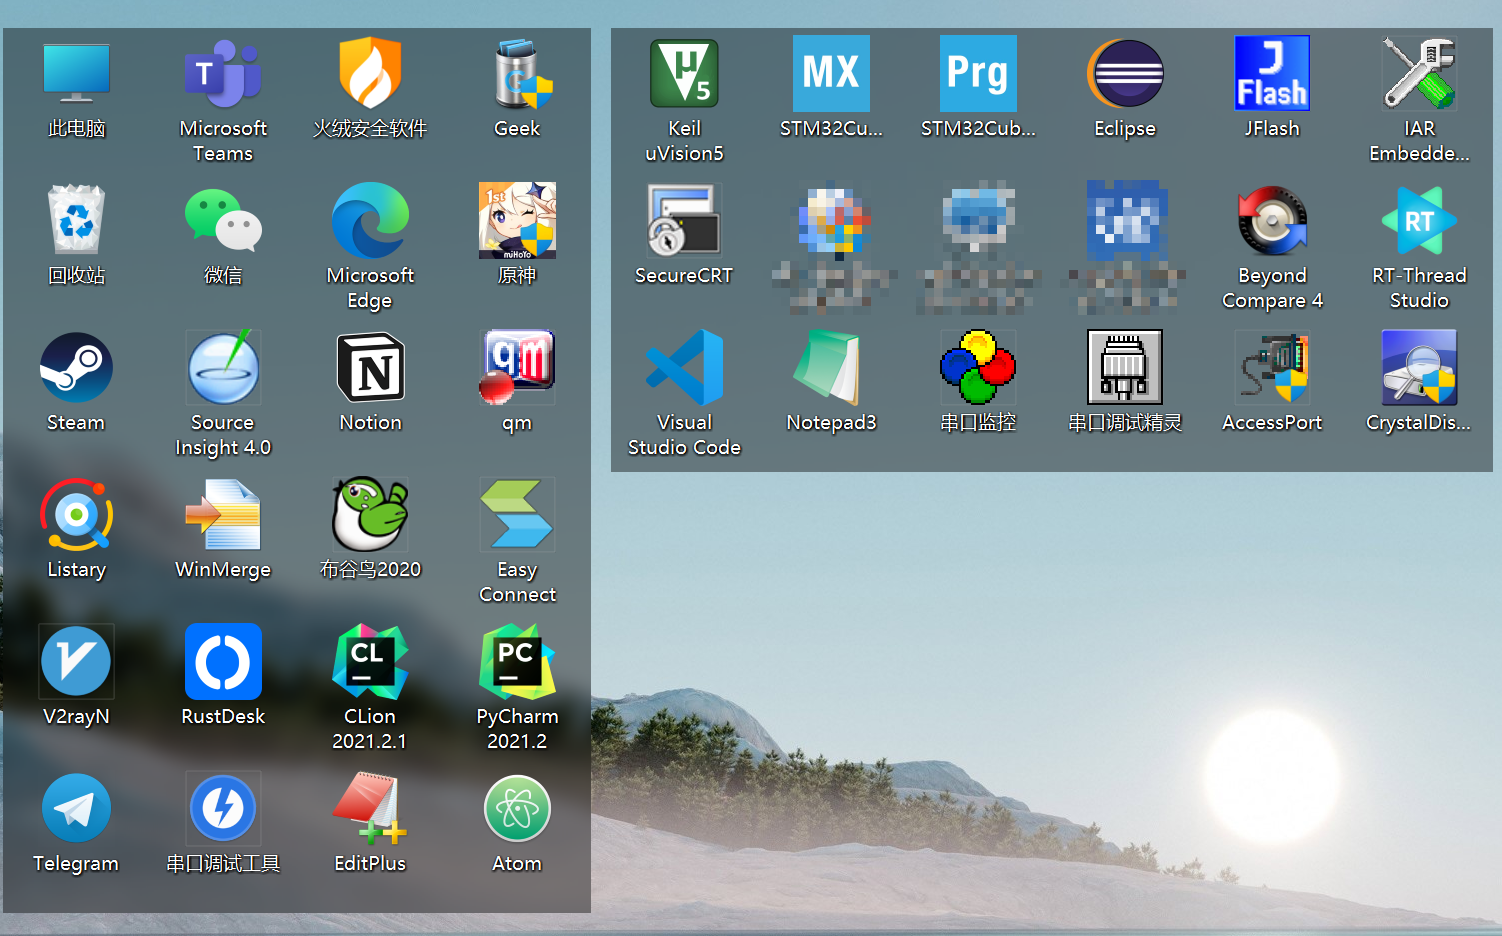
Task: Open 布谷鸟2020 bird icon
Action: tap(370, 515)
